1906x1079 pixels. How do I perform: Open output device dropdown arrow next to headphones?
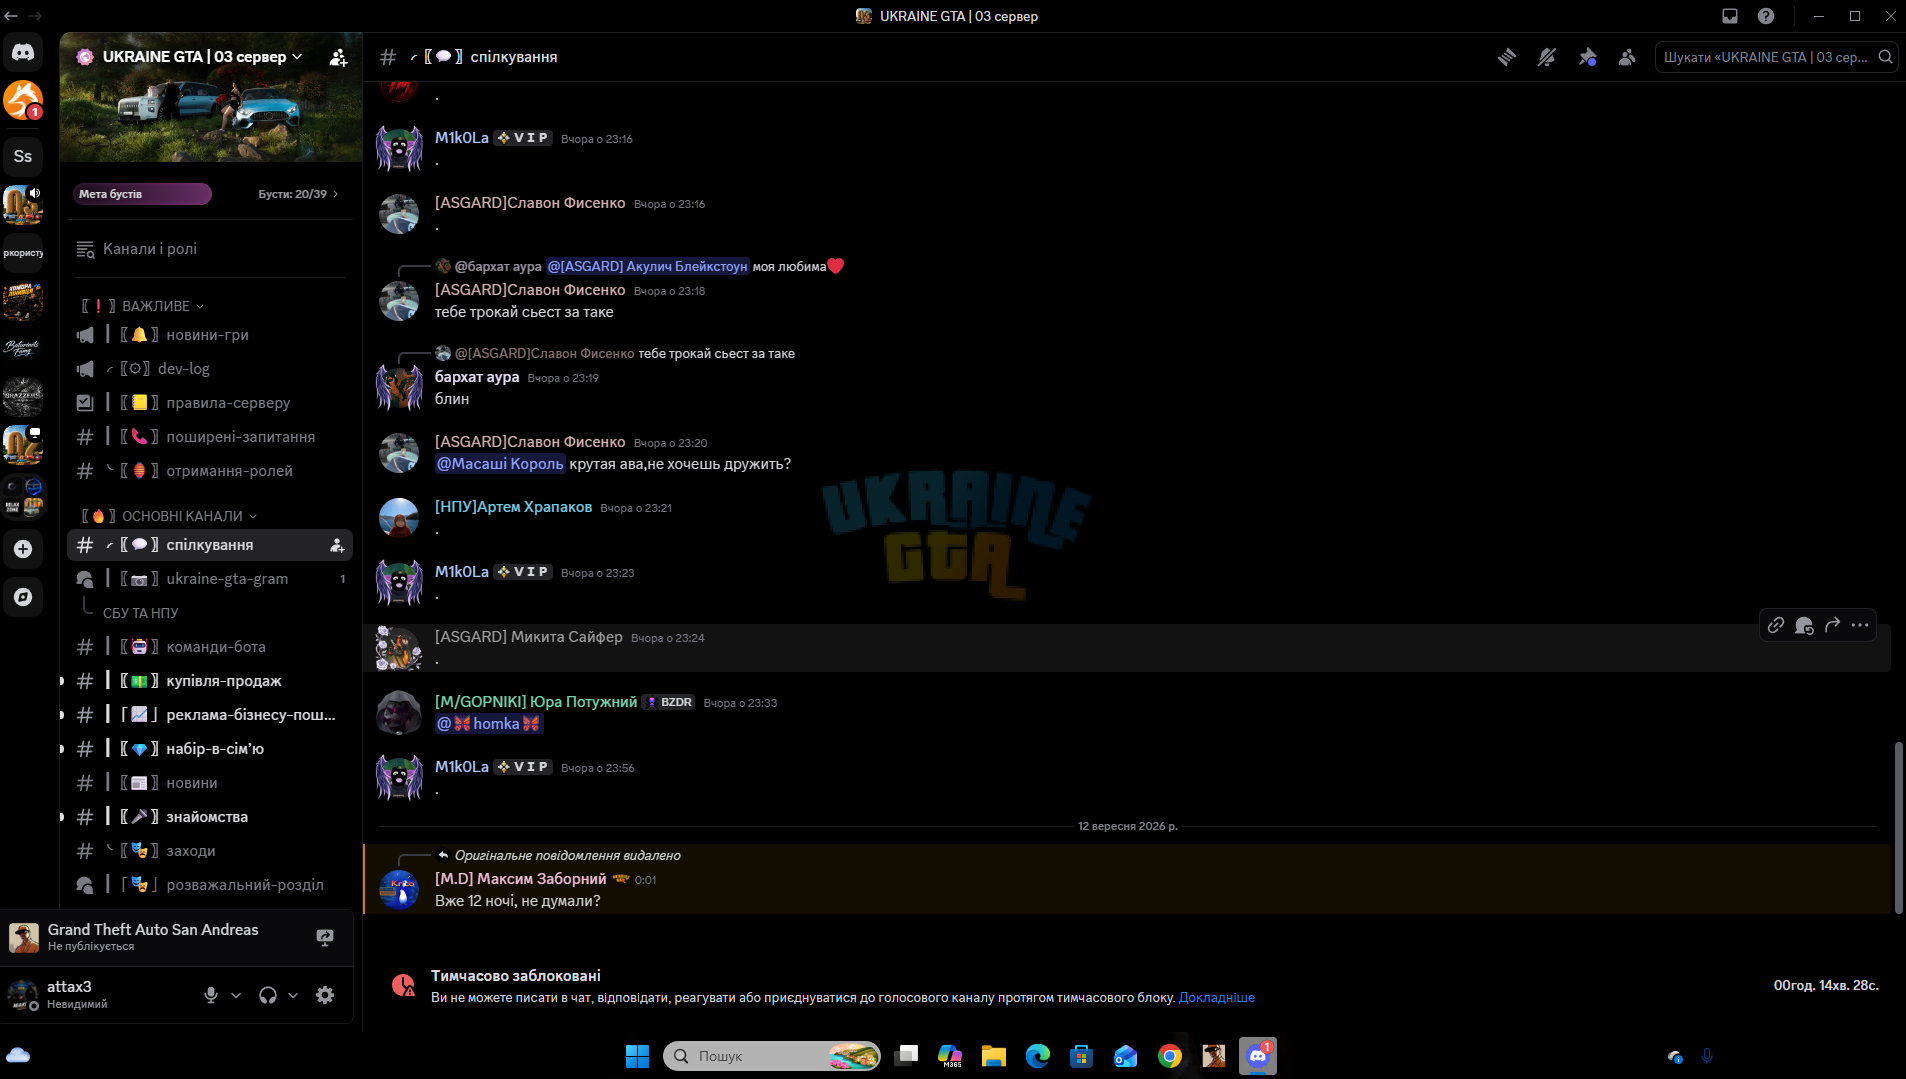293,995
